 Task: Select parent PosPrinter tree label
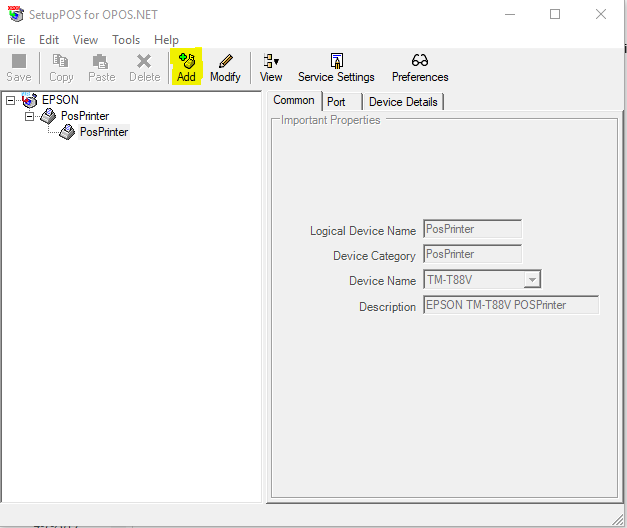[85, 116]
